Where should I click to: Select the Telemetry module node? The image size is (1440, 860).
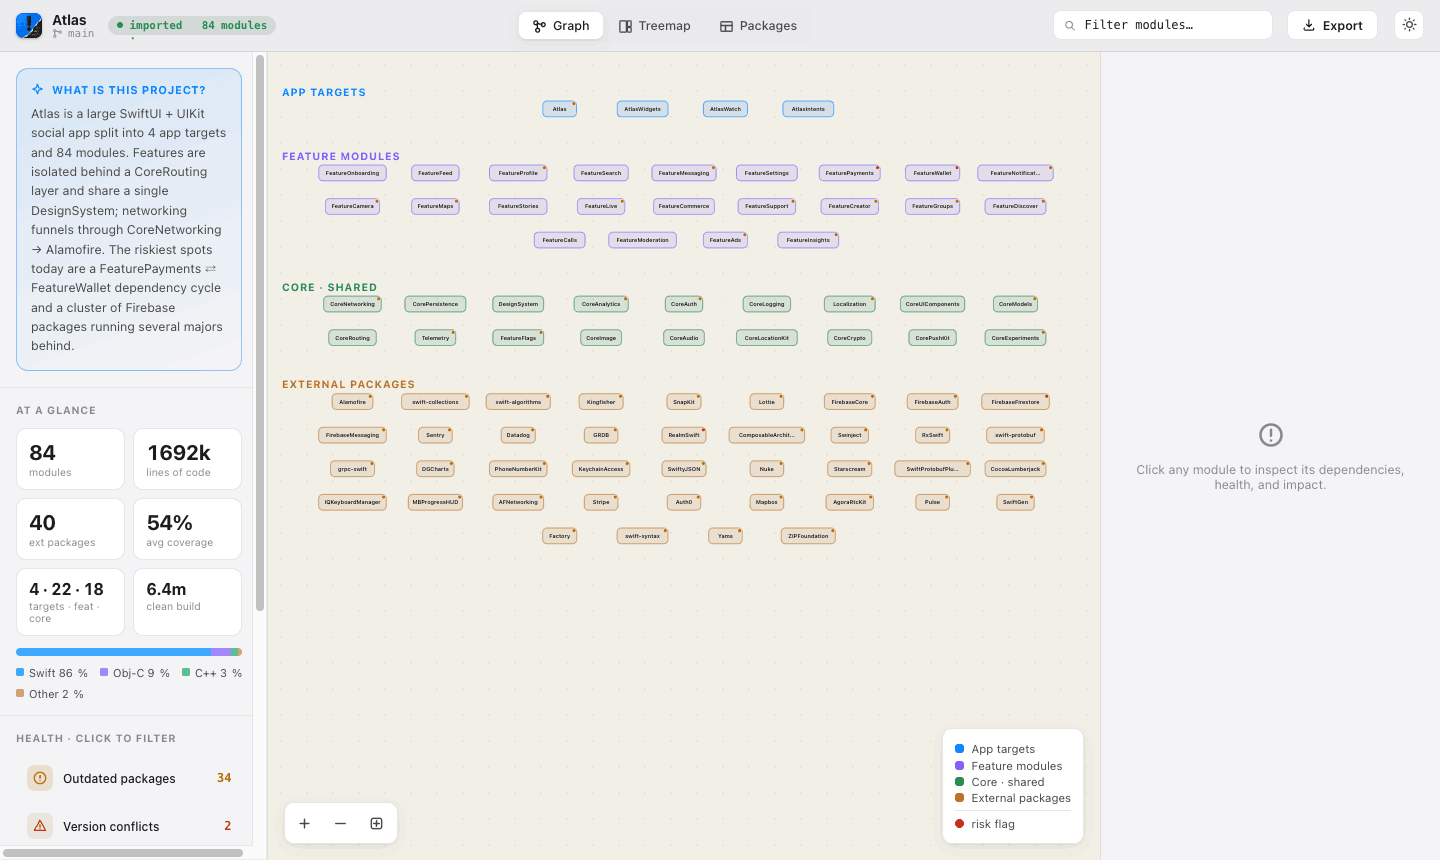coord(435,338)
